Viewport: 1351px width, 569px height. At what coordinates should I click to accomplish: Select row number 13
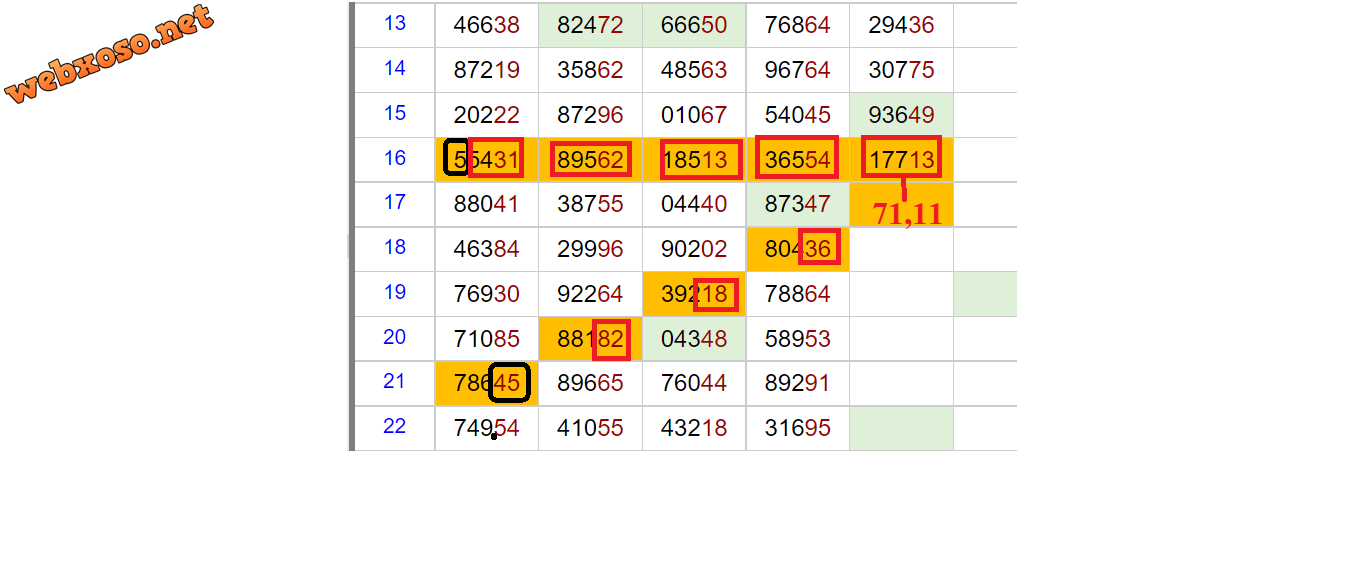(x=395, y=23)
